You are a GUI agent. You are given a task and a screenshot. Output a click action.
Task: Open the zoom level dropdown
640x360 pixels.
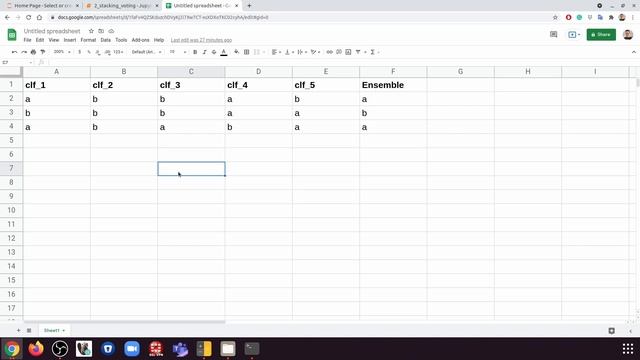click(x=62, y=52)
